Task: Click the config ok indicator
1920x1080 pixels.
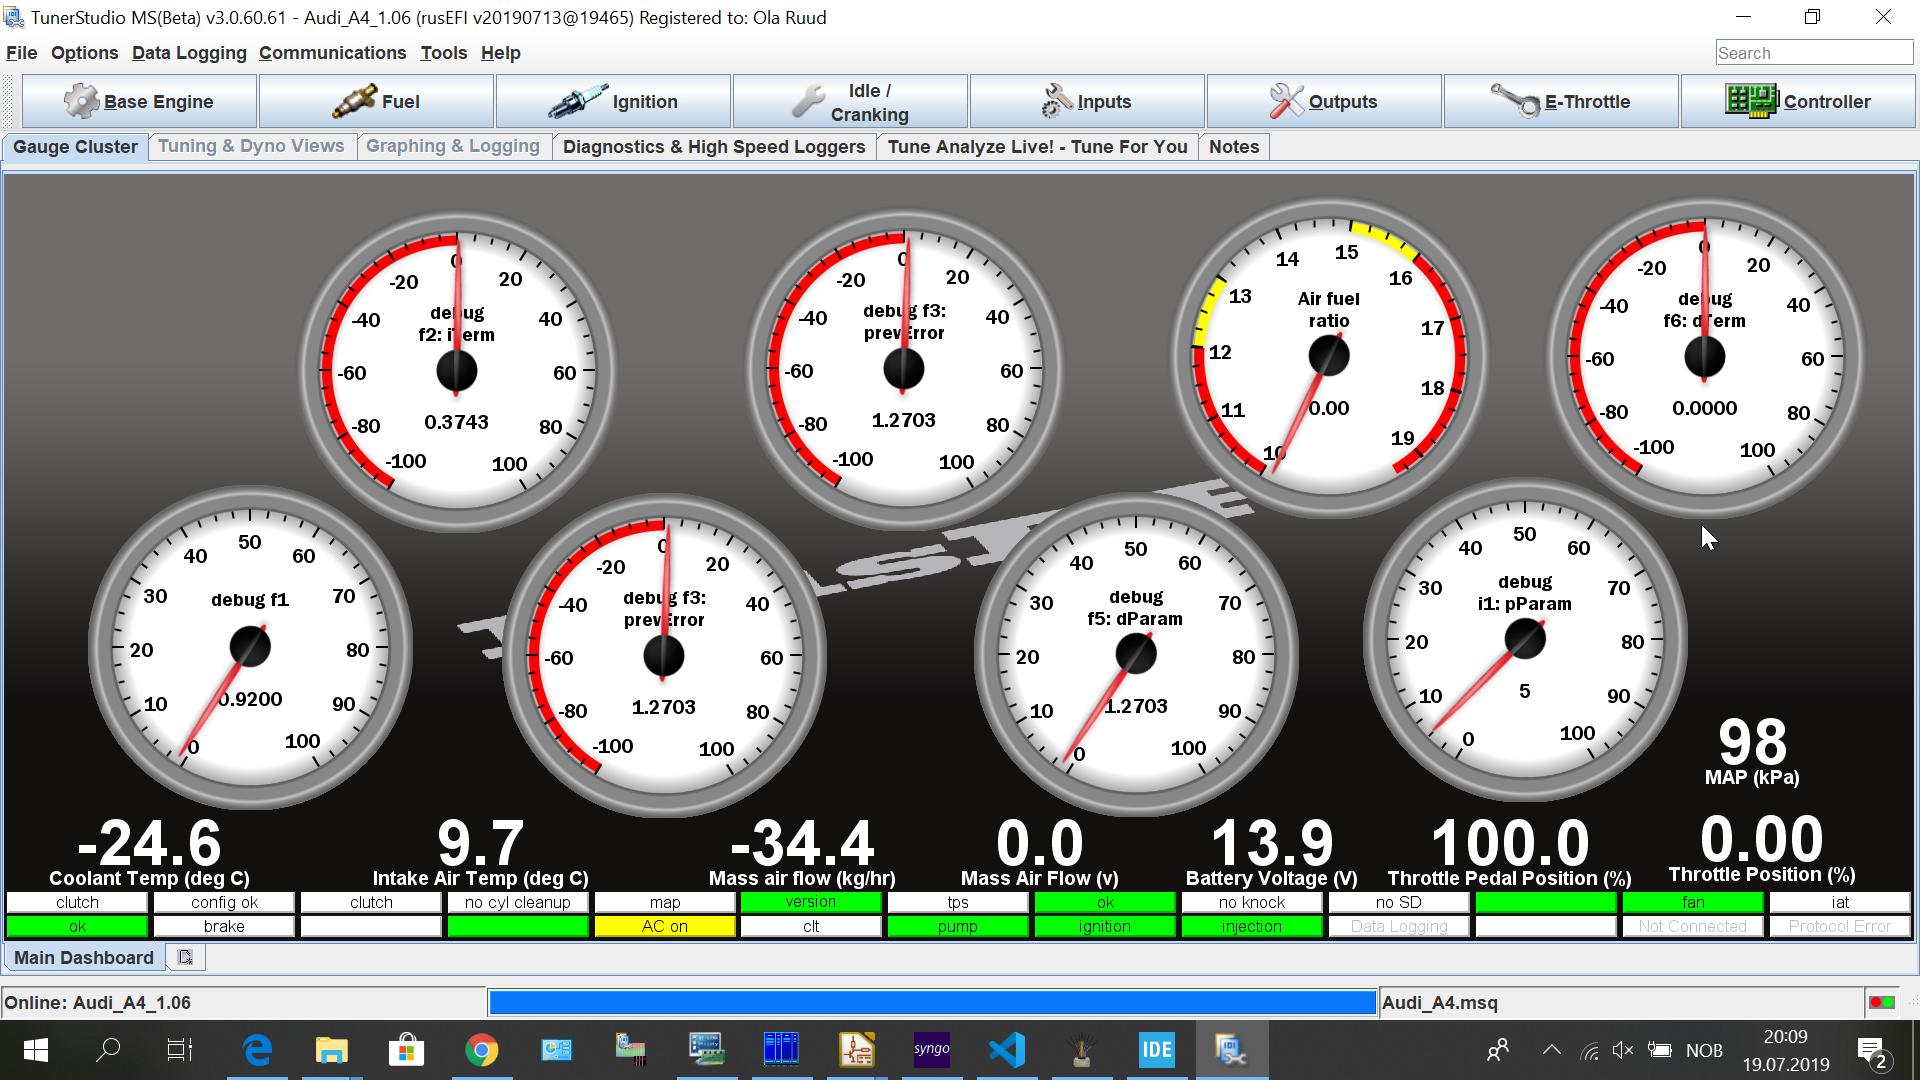Action: pos(224,902)
